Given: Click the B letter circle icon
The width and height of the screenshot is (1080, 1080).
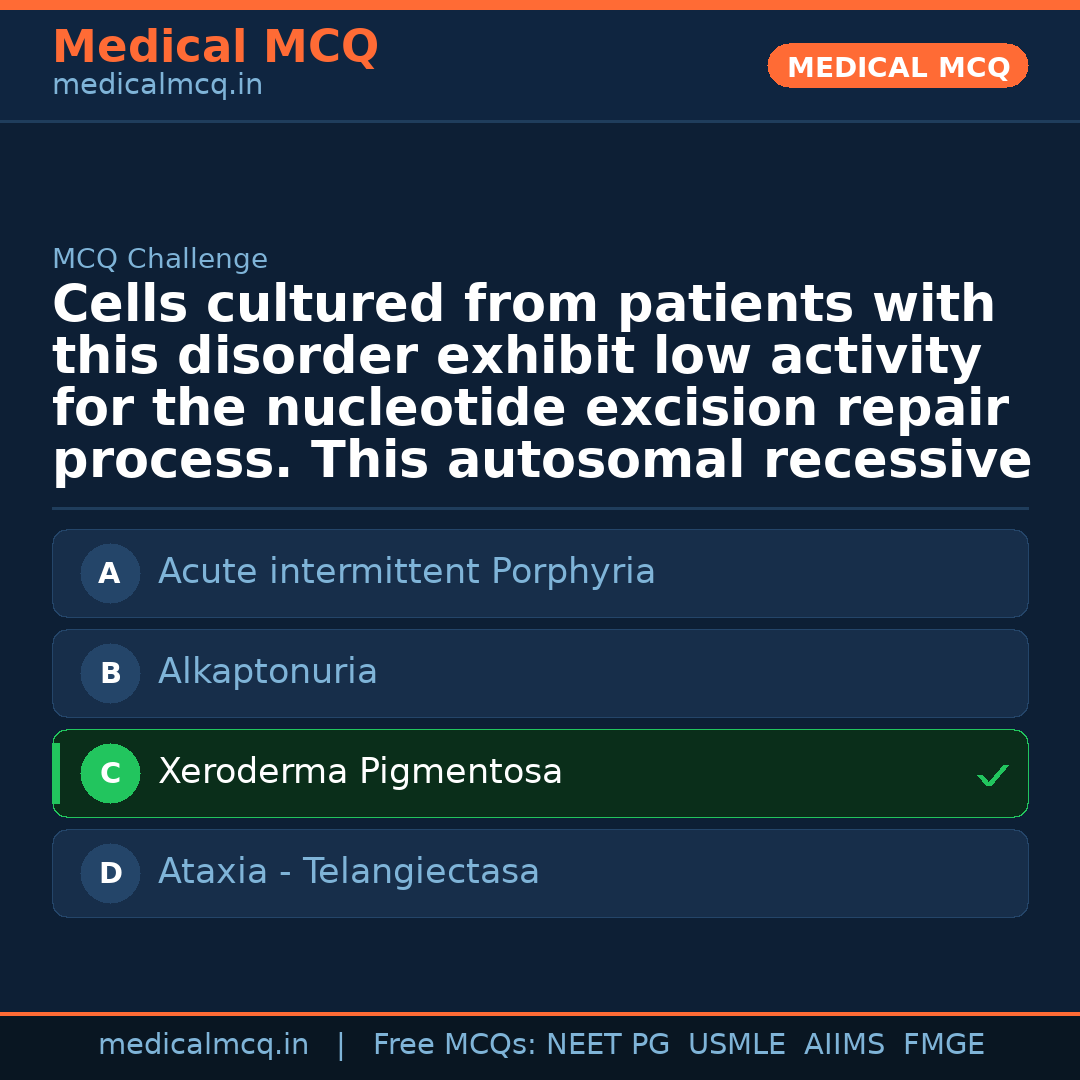Looking at the screenshot, I should pyautogui.click(x=110, y=674).
